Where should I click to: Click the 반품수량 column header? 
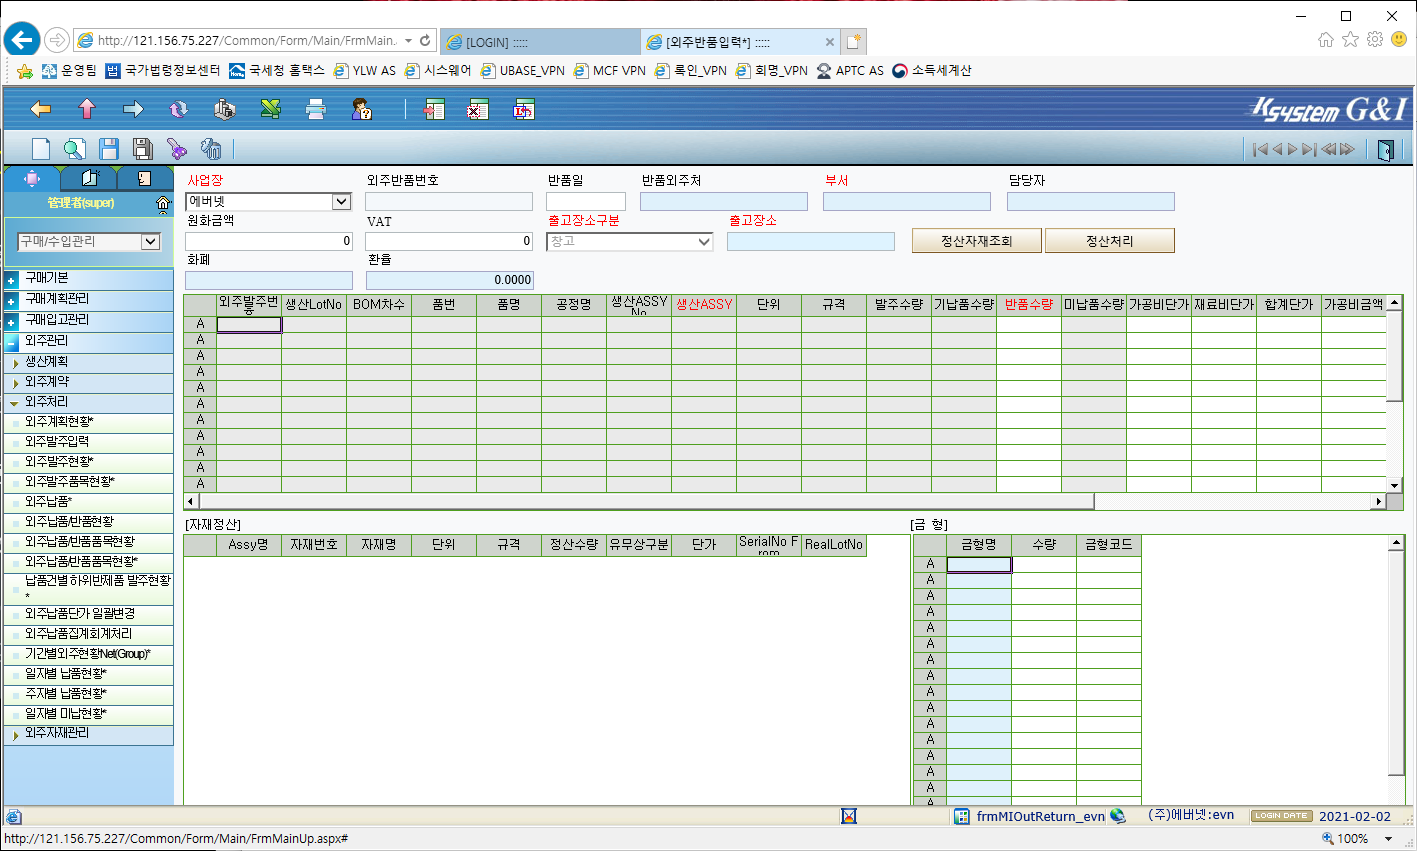pos(1029,304)
